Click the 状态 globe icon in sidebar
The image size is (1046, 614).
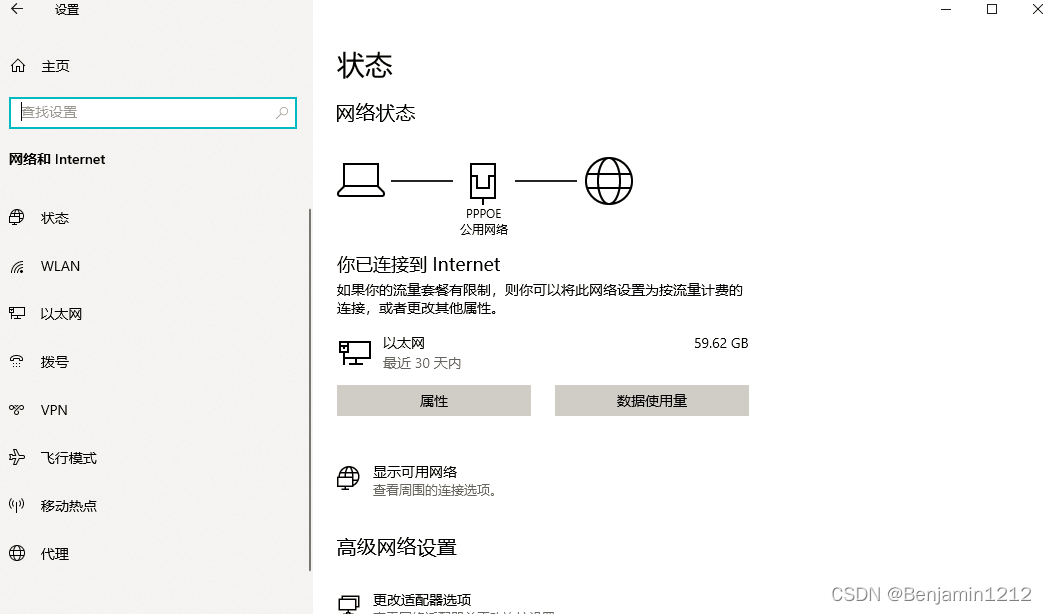(x=17, y=218)
